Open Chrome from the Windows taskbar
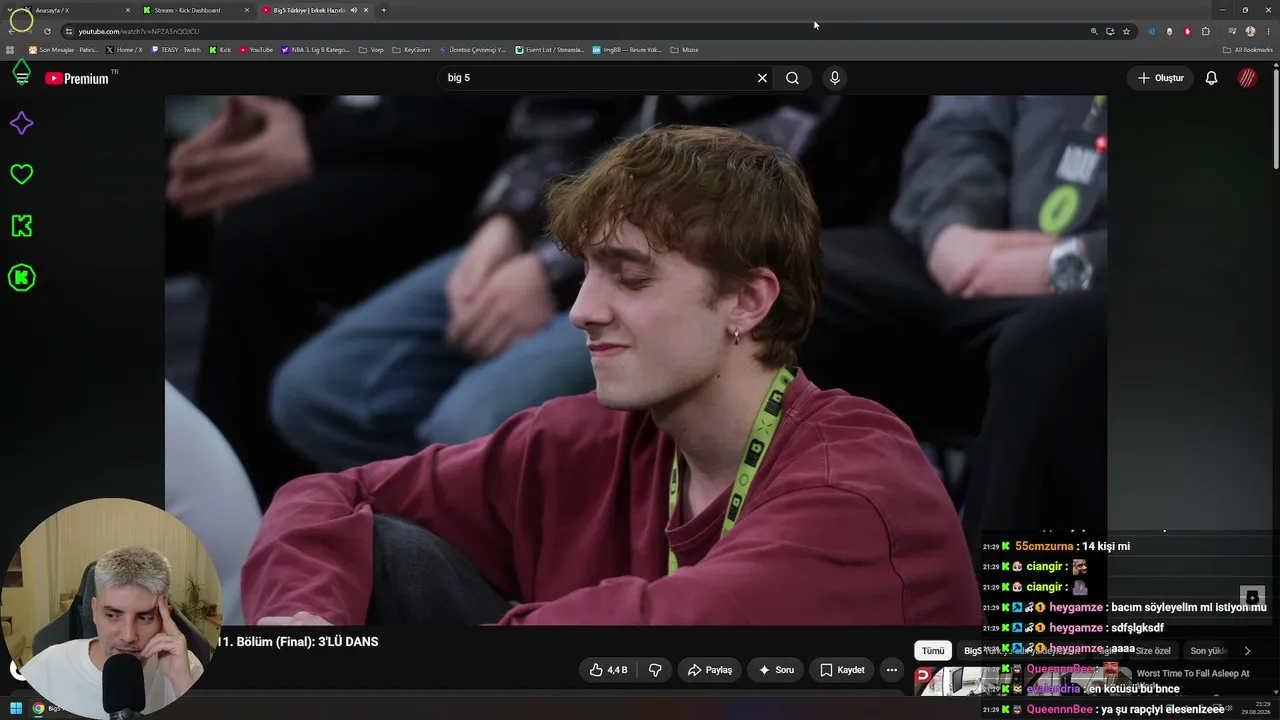Viewport: 1280px width, 720px height. click(38, 709)
